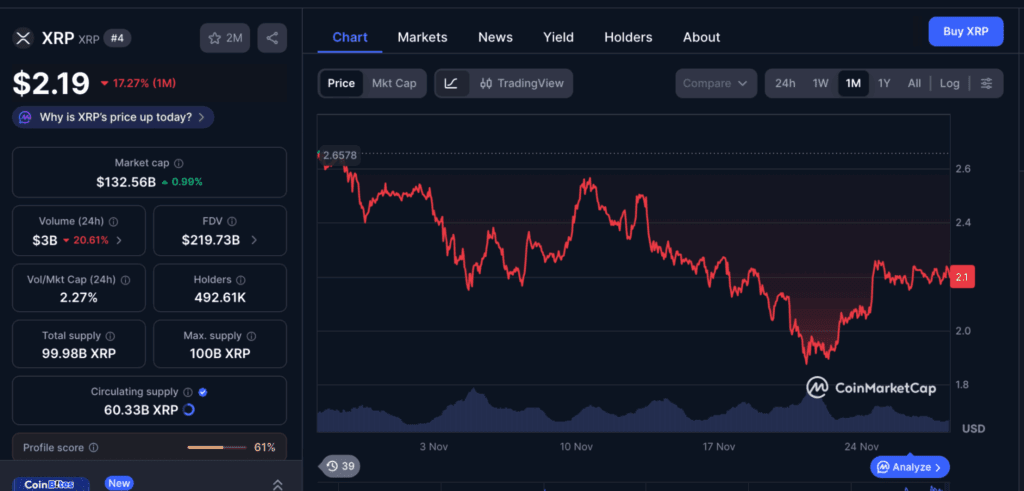Image resolution: width=1024 pixels, height=491 pixels.
Task: Expand the Volume (24h) details chevron
Action: coord(120,240)
